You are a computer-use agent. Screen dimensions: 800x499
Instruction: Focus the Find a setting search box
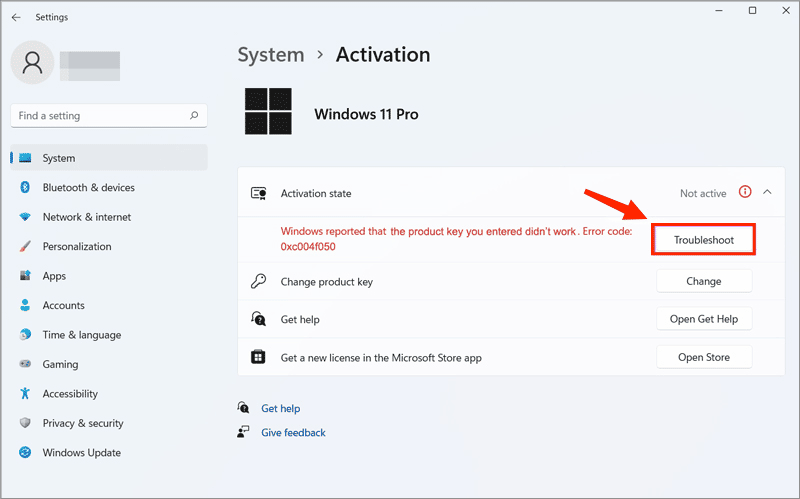click(109, 116)
